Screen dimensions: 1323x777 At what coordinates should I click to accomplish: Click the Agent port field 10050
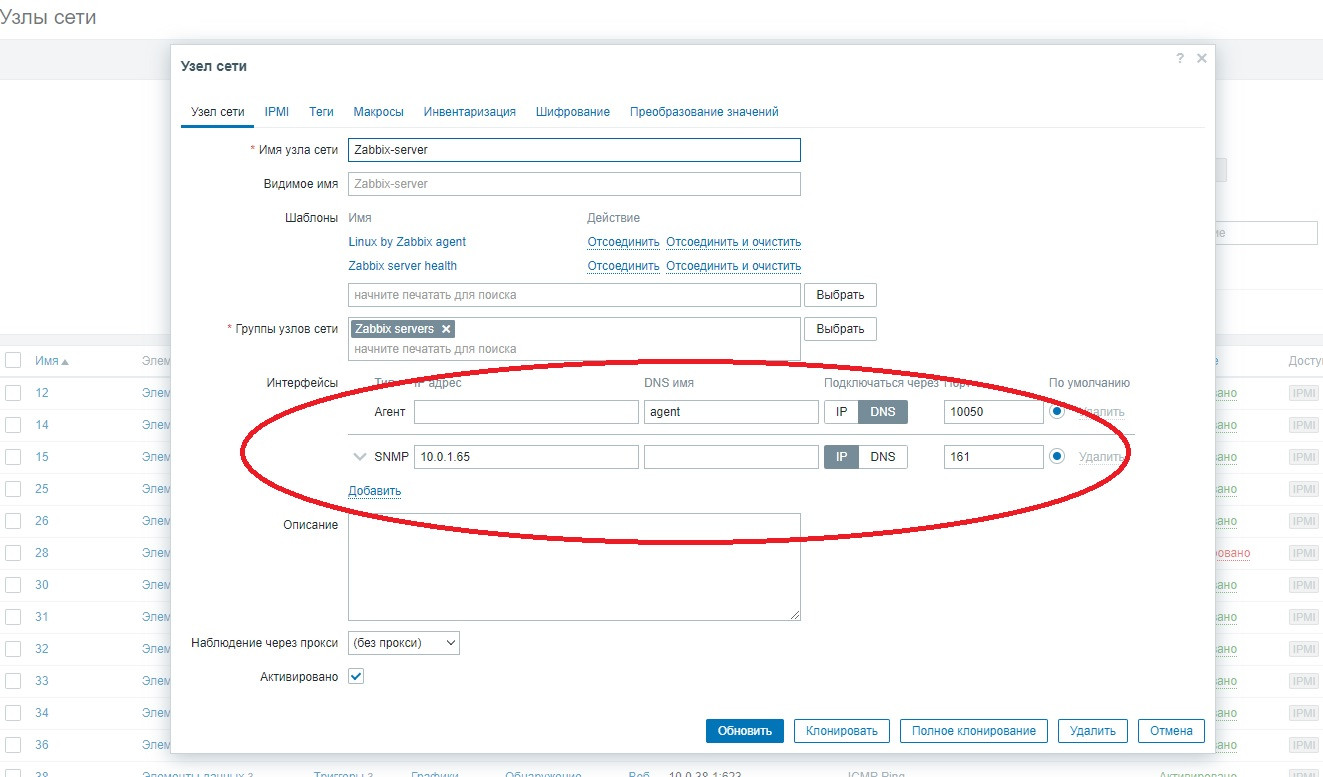994,412
